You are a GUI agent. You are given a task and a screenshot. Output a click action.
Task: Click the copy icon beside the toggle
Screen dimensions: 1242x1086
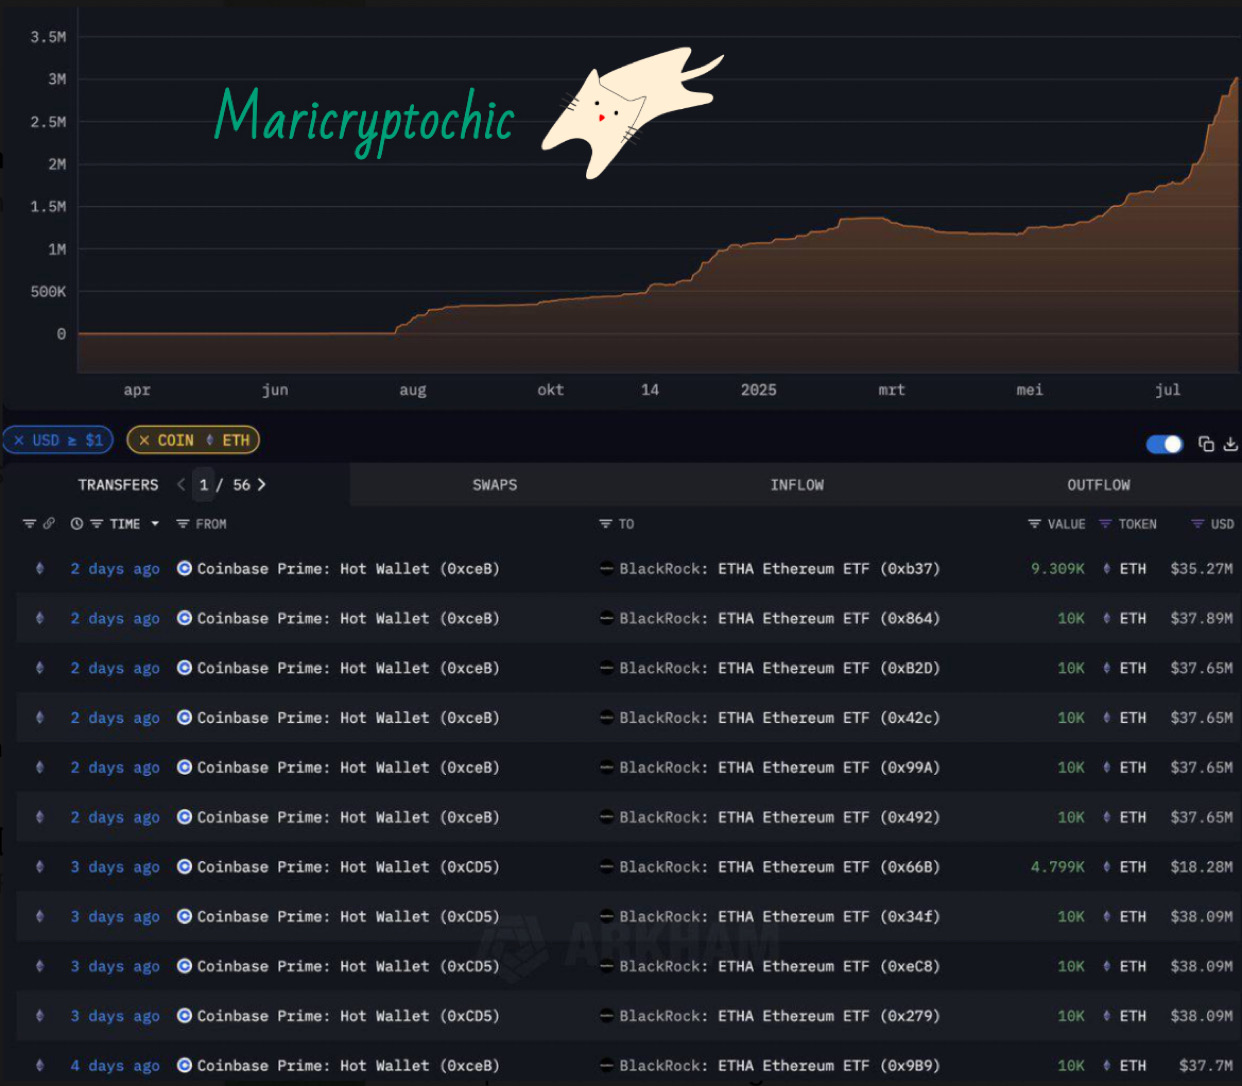point(1206,444)
